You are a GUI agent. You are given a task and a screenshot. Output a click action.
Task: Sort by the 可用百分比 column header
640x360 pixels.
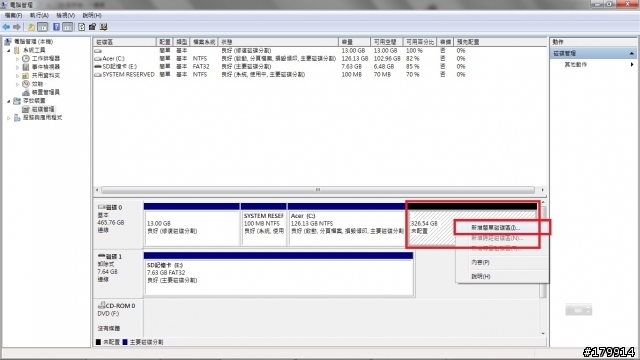[x=420, y=42]
